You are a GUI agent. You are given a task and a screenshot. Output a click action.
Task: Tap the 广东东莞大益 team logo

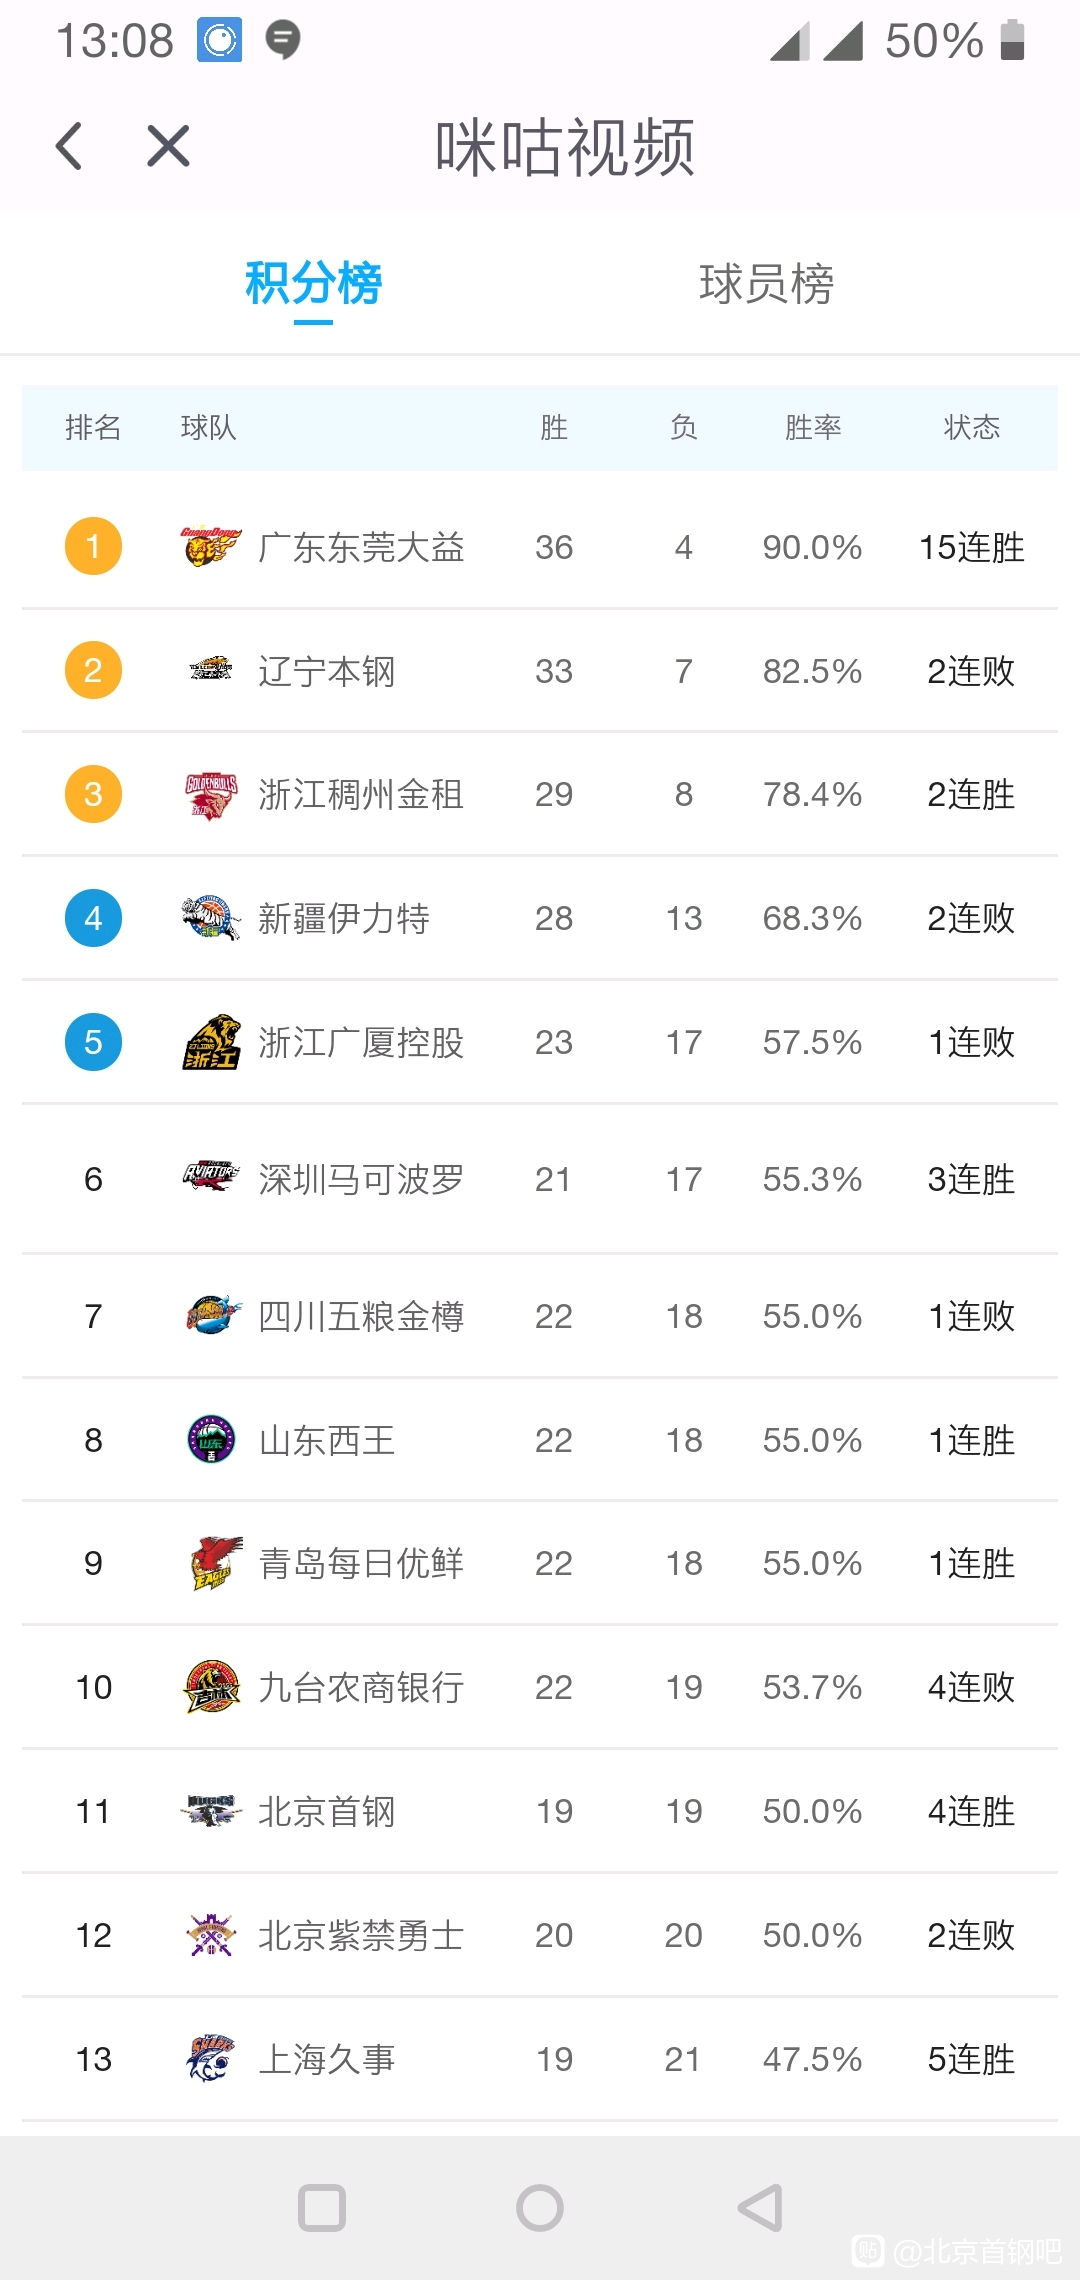(211, 547)
